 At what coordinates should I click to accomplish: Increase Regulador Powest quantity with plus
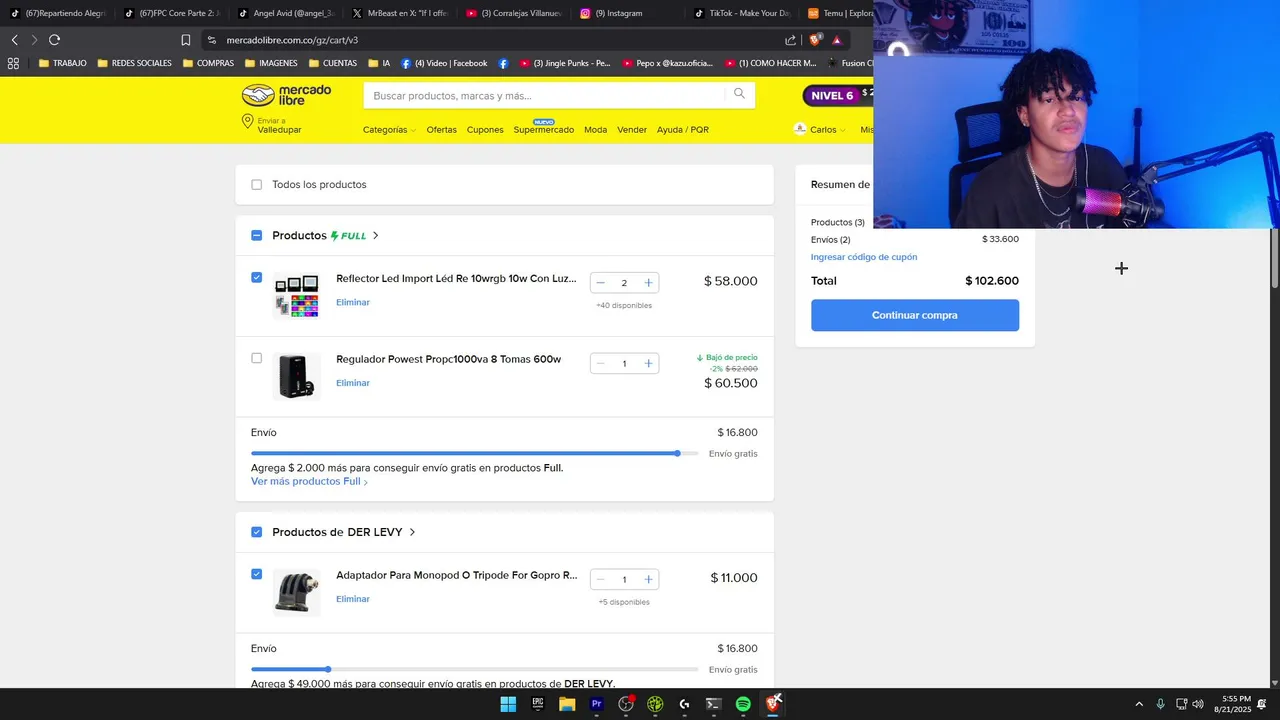pyautogui.click(x=648, y=363)
